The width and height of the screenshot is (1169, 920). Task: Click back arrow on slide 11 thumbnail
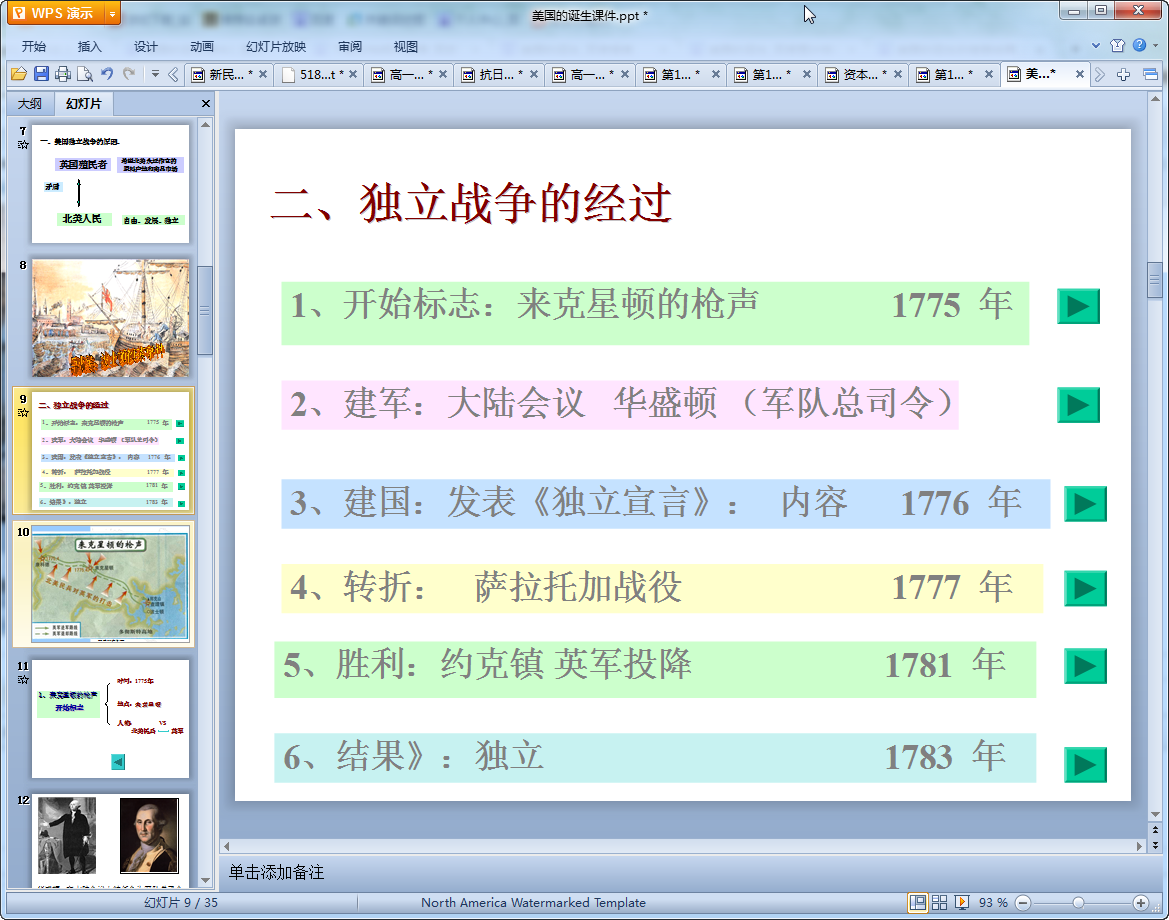(118, 761)
